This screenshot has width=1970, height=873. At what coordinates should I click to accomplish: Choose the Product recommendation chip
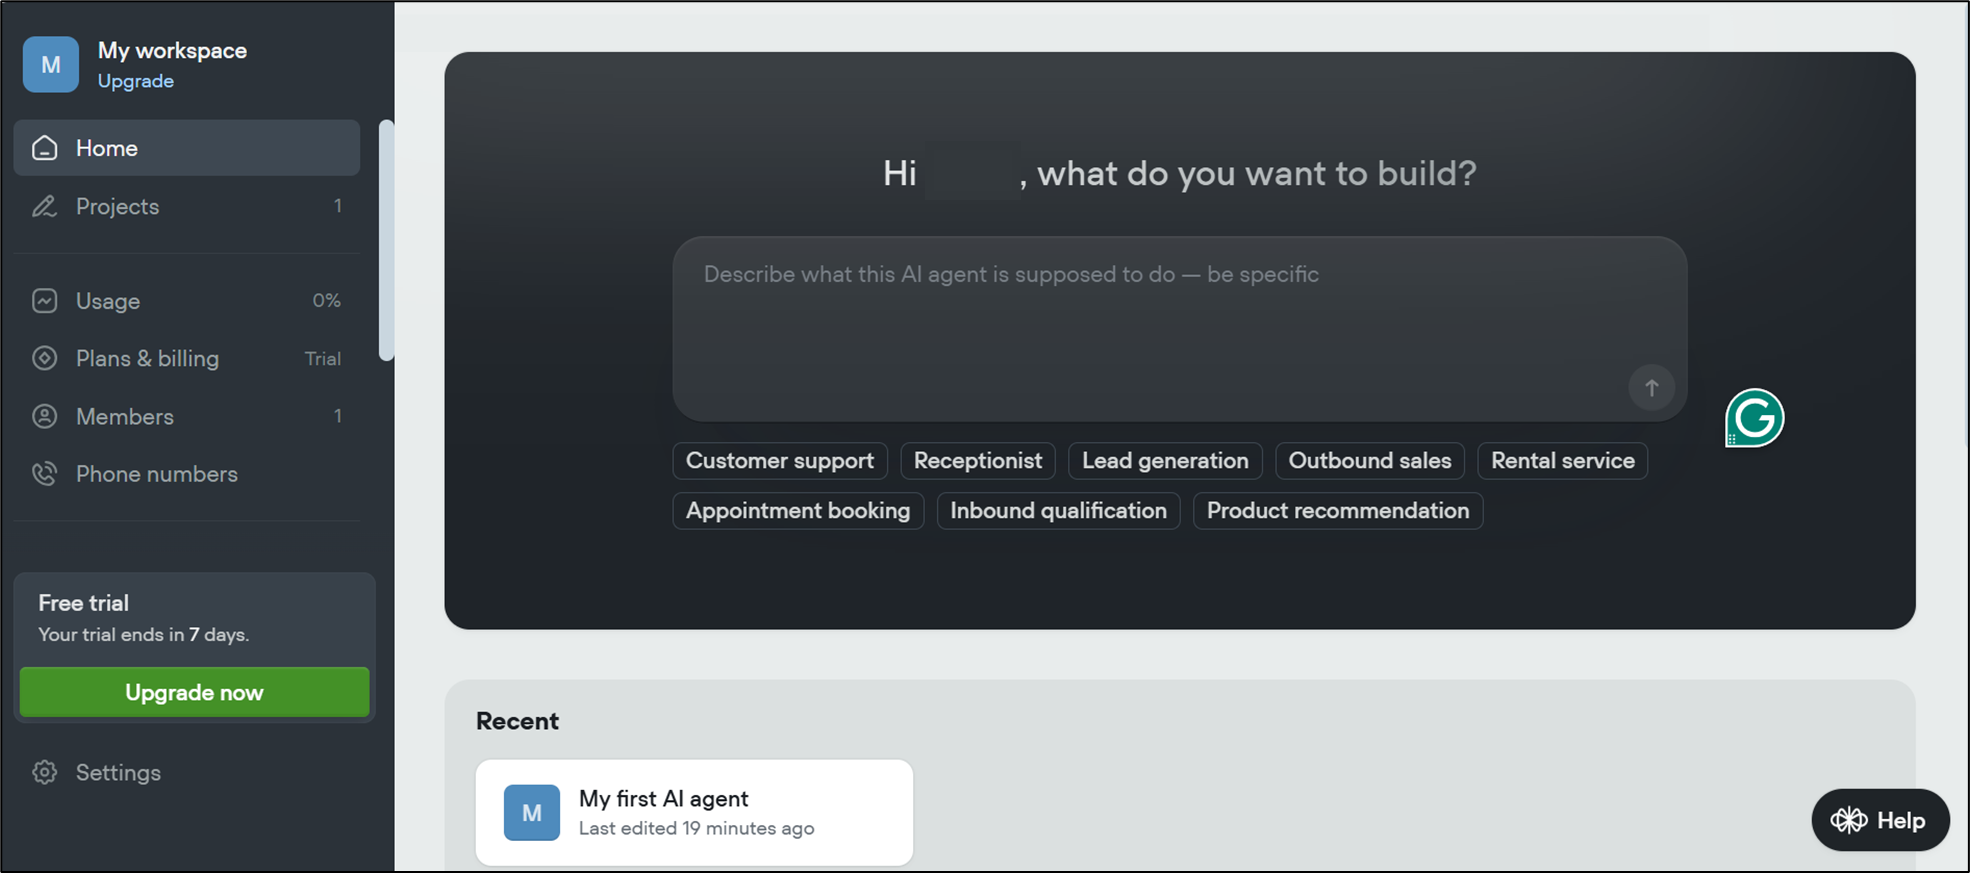(x=1337, y=511)
